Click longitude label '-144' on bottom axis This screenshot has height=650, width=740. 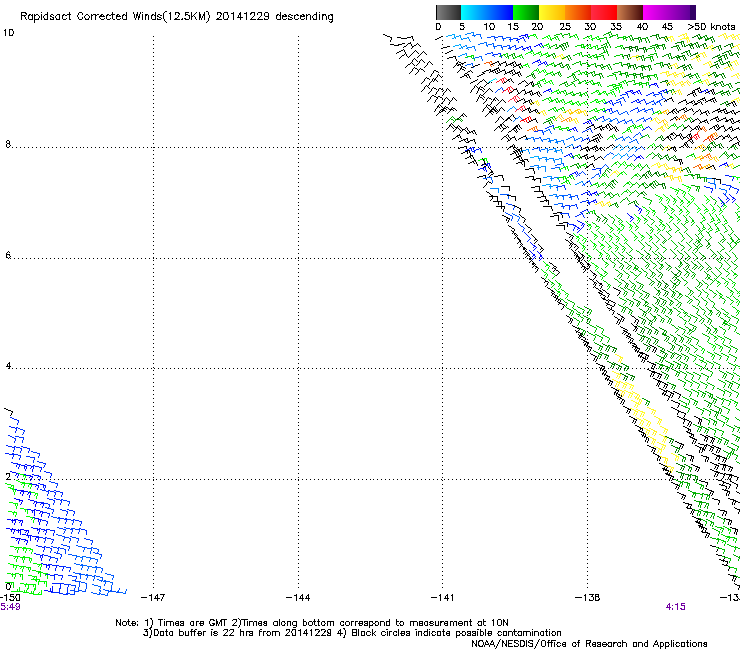pos(298,598)
